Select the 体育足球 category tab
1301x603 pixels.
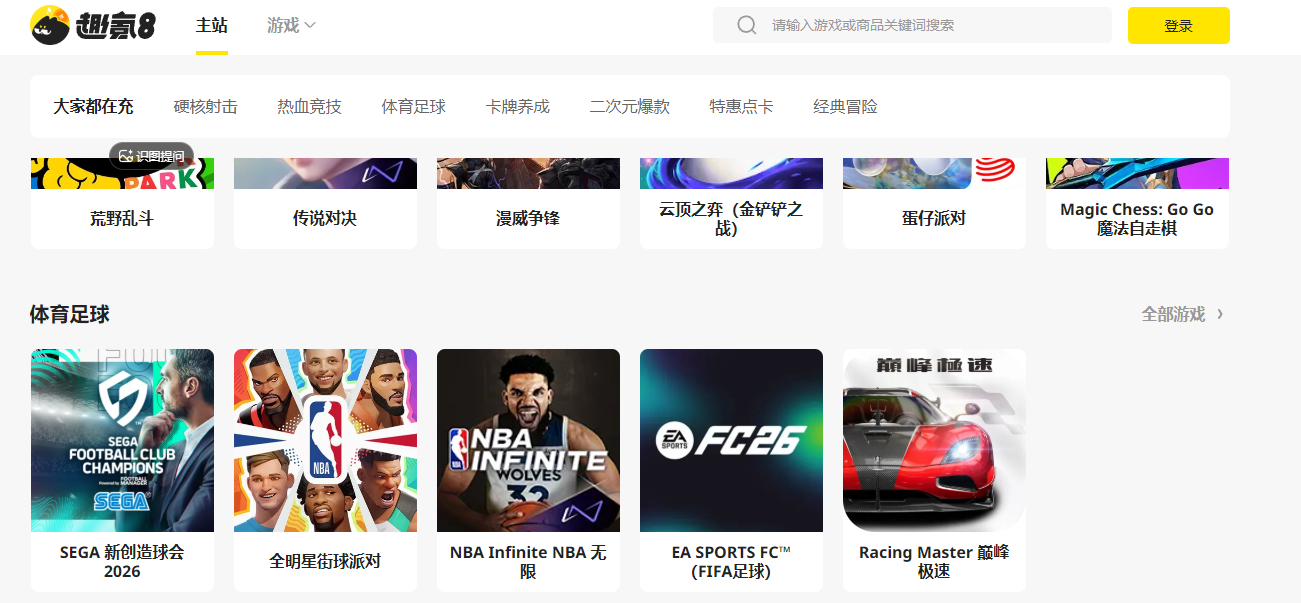click(x=413, y=106)
